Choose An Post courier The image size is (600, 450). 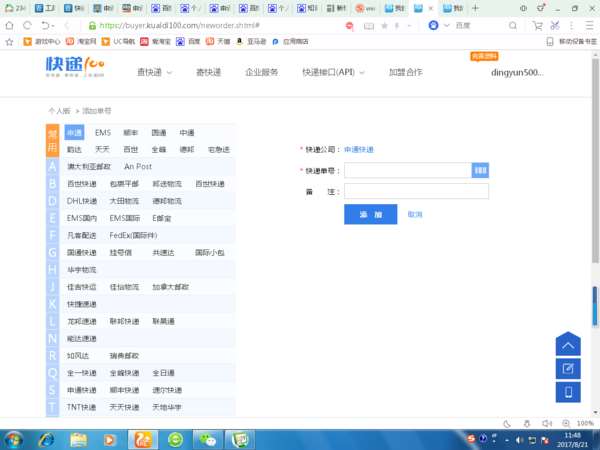(138, 166)
